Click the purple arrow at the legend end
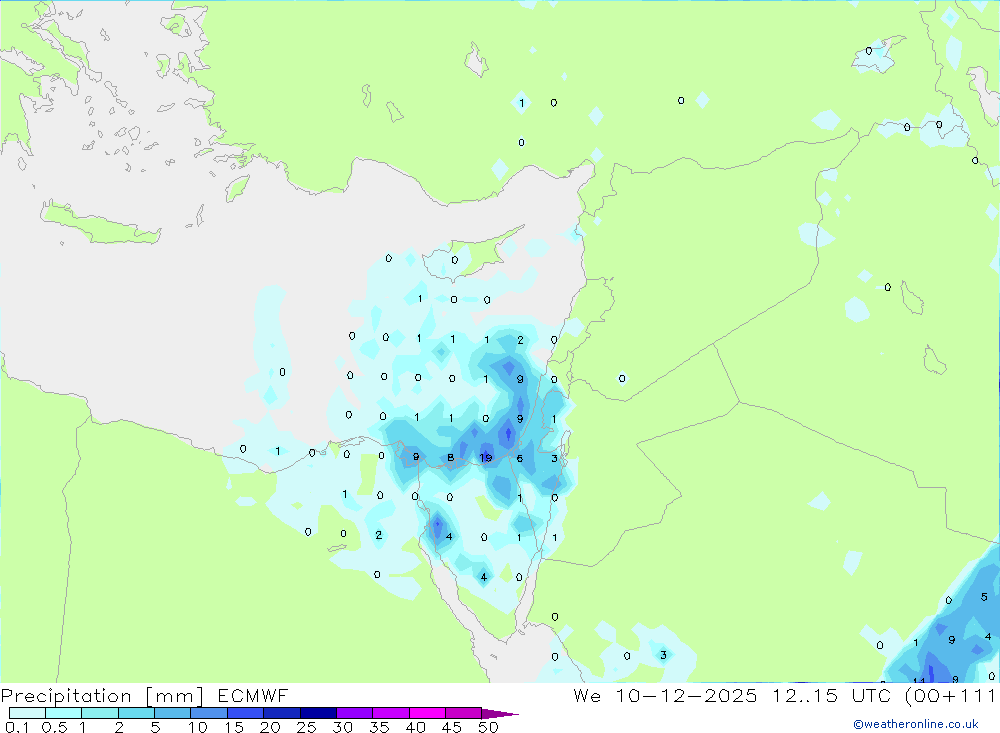This screenshot has height=733, width=1000. coord(500,714)
